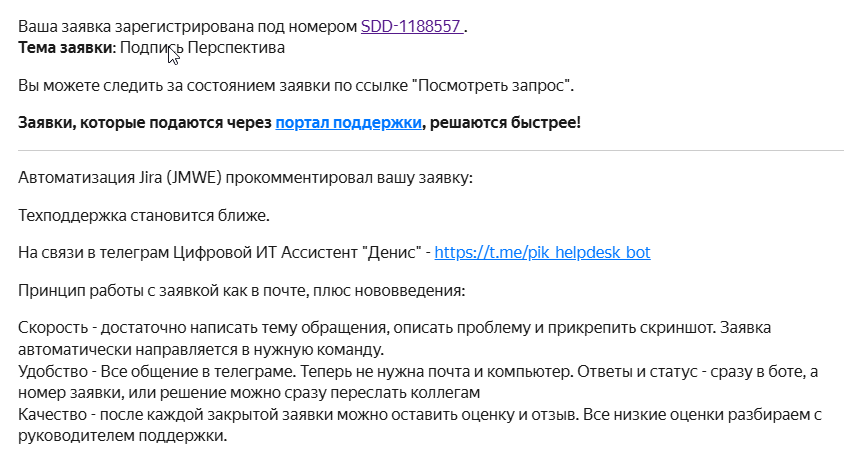Open the "портал поддержки" link
This screenshot has height=464, width=844.
pyautogui.click(x=348, y=123)
